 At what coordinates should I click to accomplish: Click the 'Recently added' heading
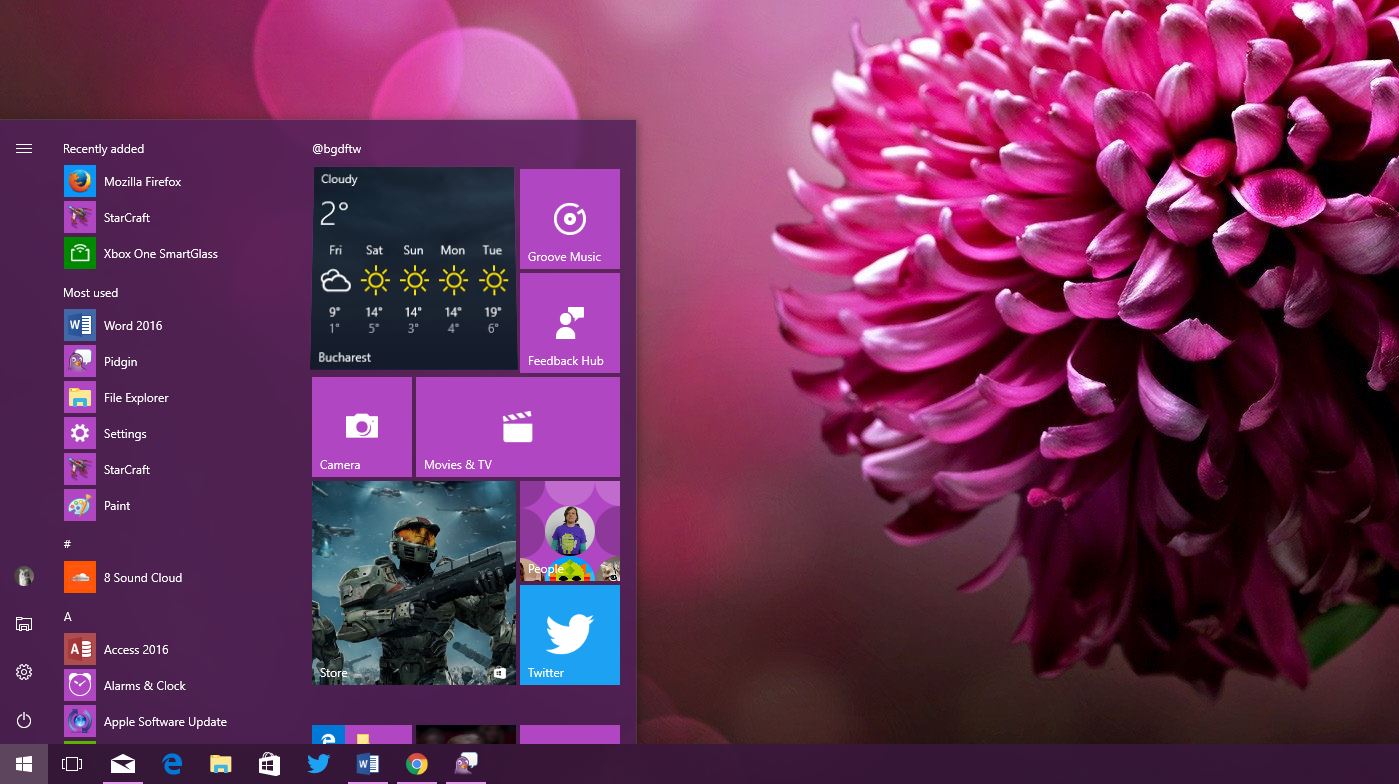coord(104,149)
